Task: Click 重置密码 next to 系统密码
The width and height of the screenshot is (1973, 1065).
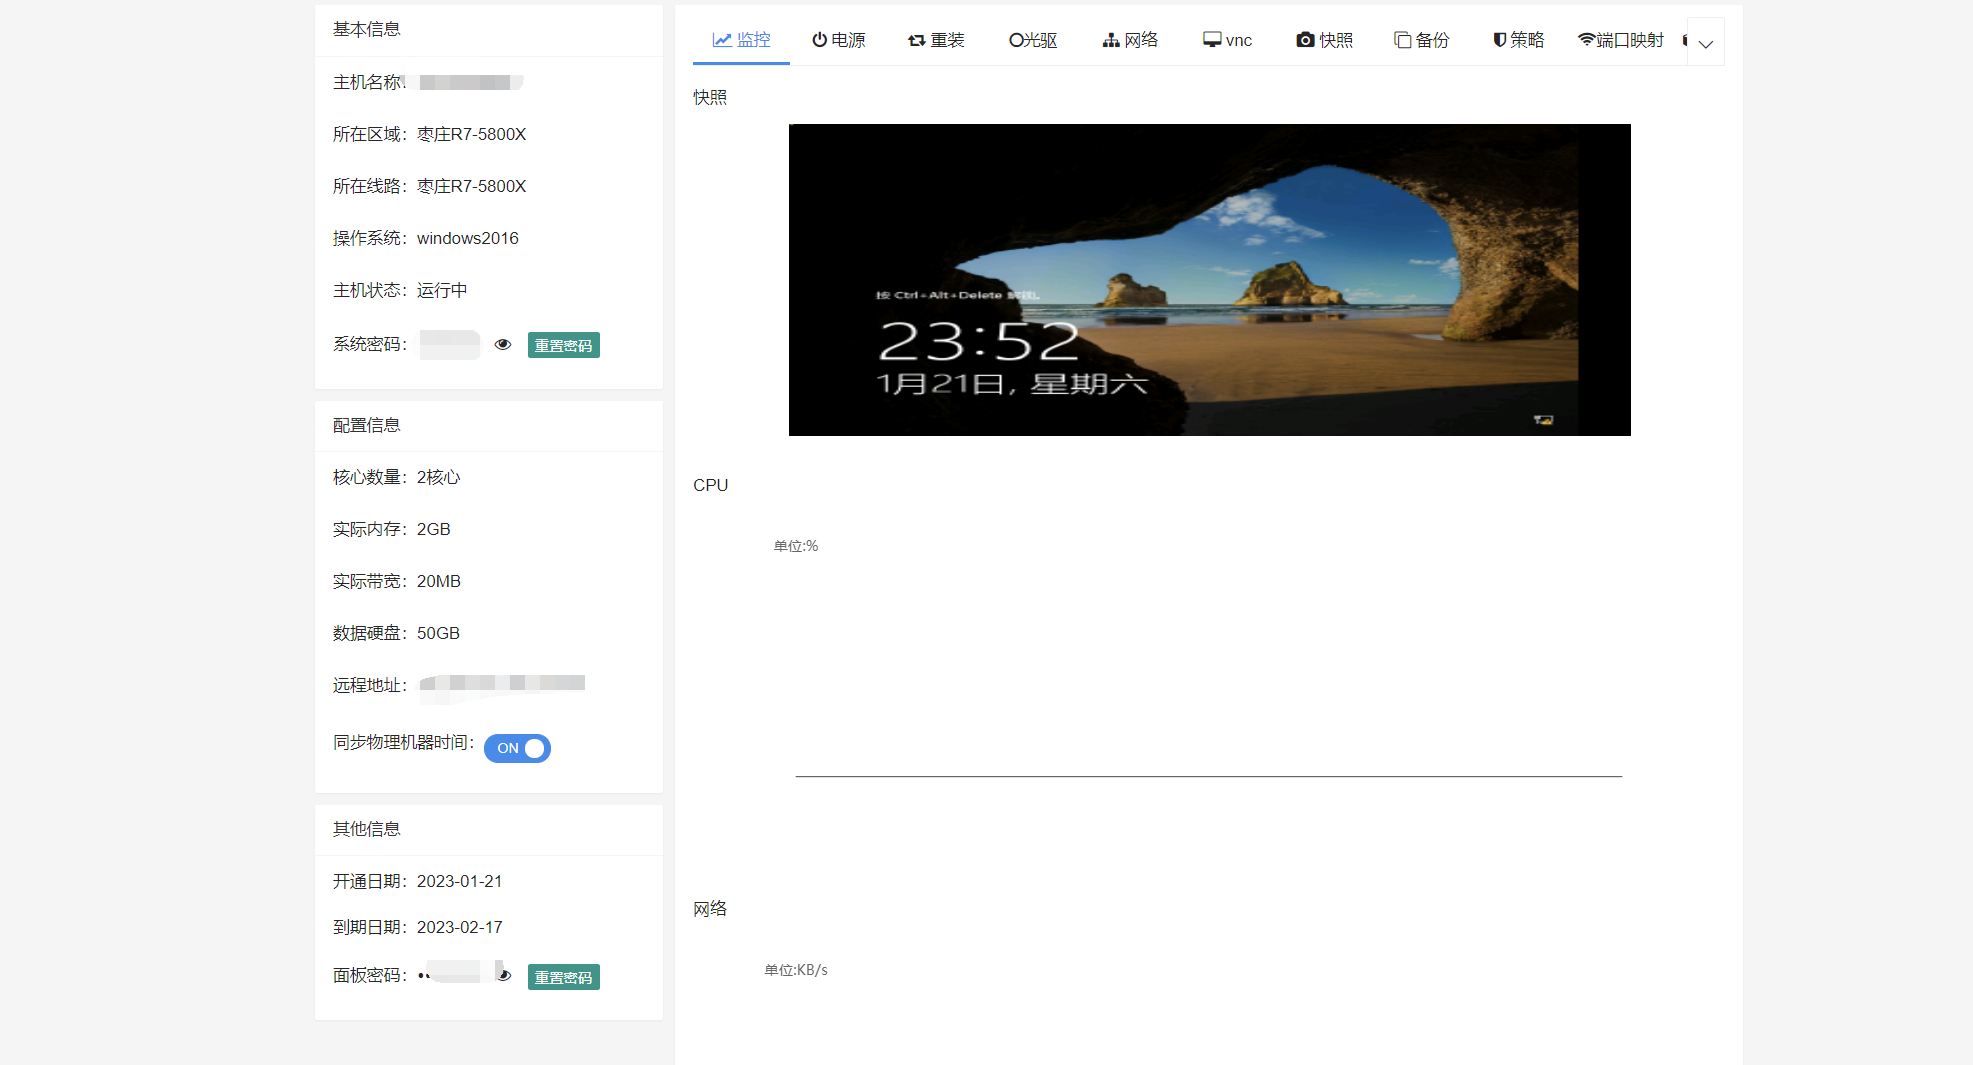Action: pyautogui.click(x=564, y=345)
